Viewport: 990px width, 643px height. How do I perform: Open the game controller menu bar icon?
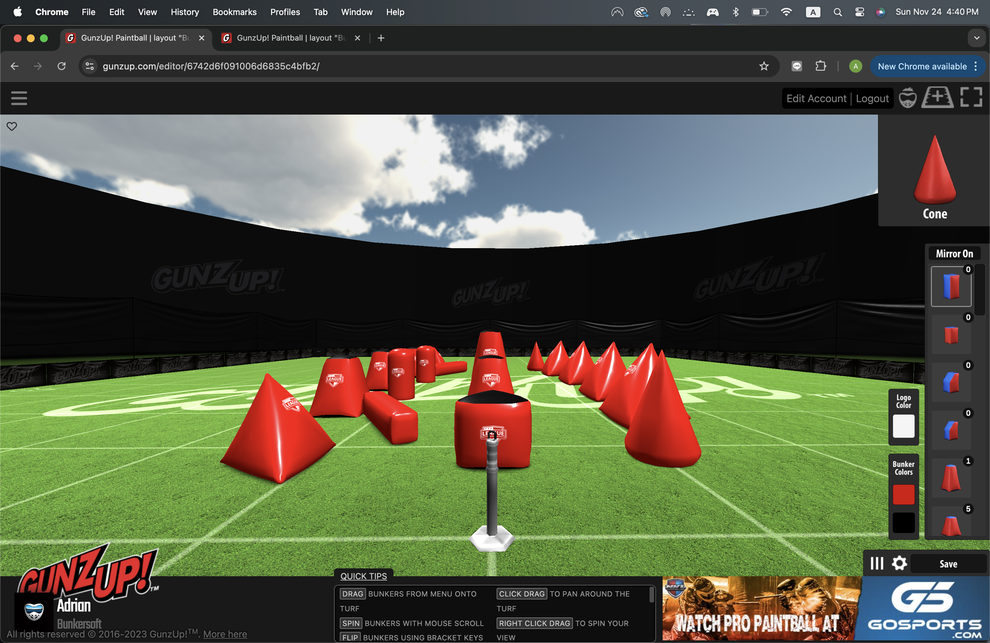pyautogui.click(x=712, y=12)
